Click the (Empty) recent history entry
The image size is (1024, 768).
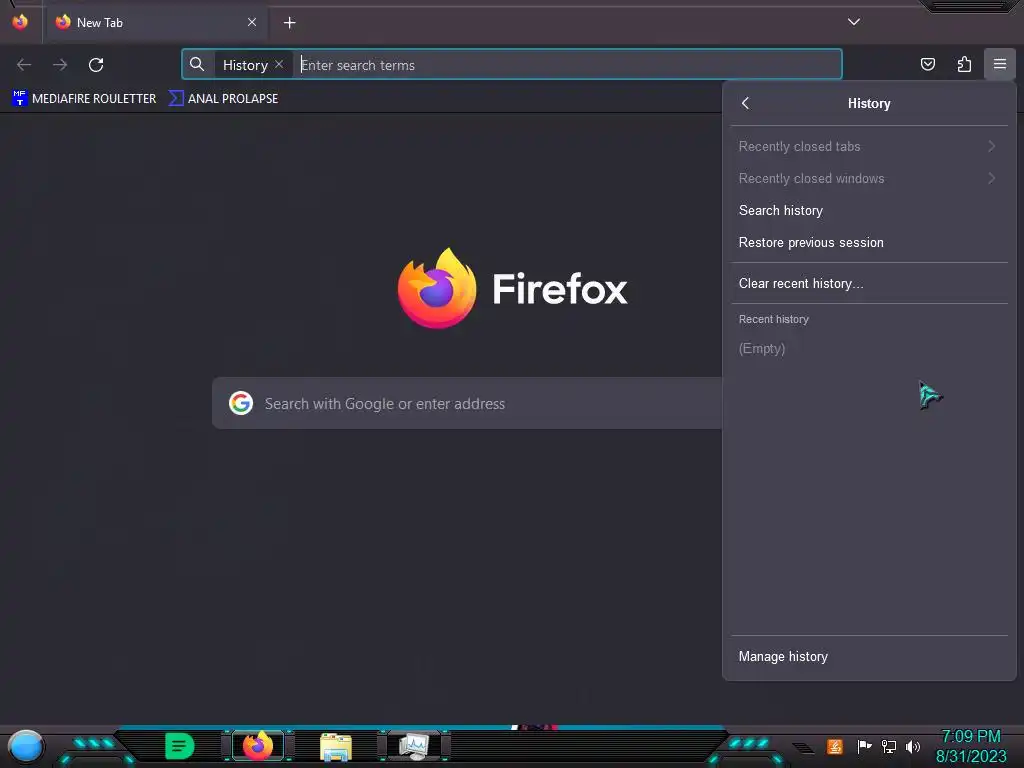click(761, 348)
